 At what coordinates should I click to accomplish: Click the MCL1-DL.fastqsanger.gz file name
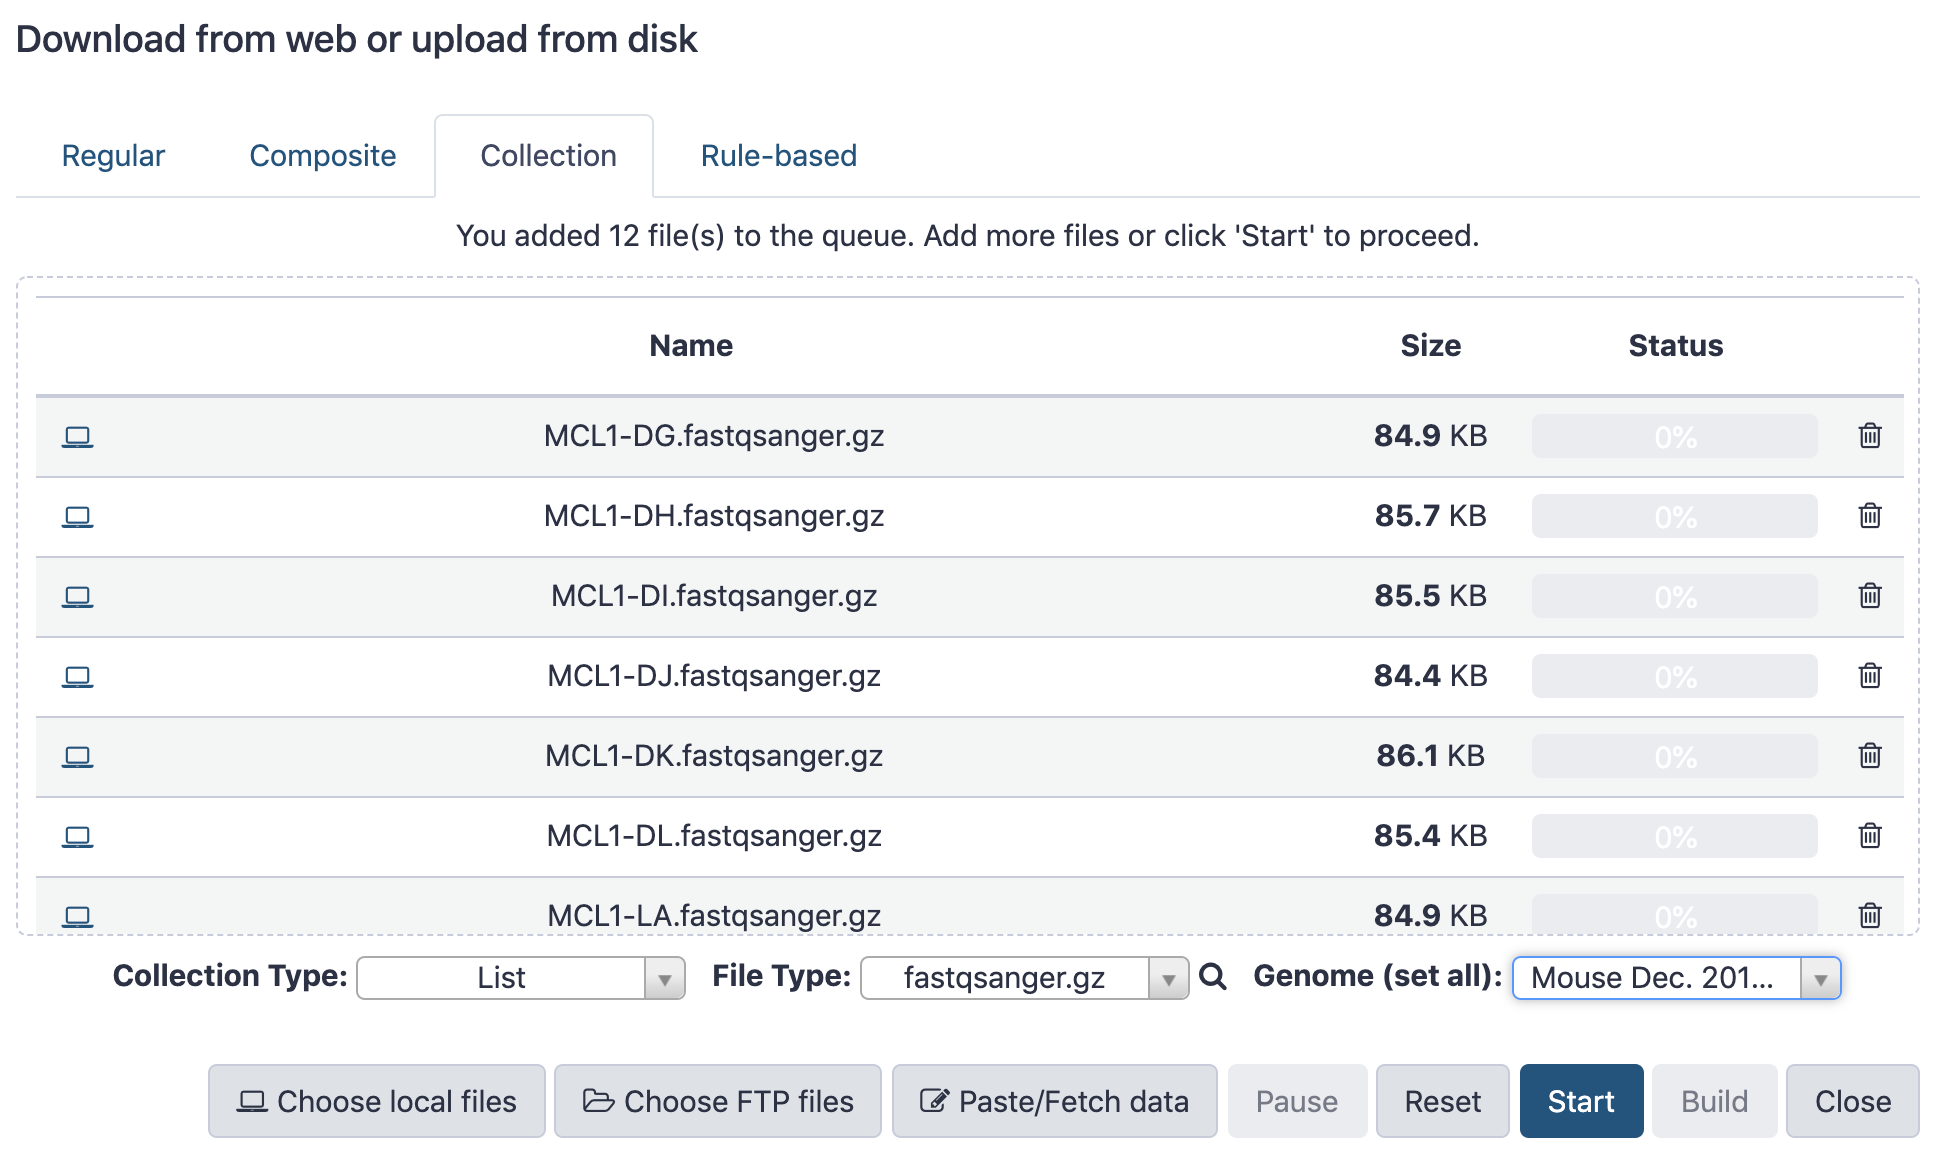coord(713,836)
